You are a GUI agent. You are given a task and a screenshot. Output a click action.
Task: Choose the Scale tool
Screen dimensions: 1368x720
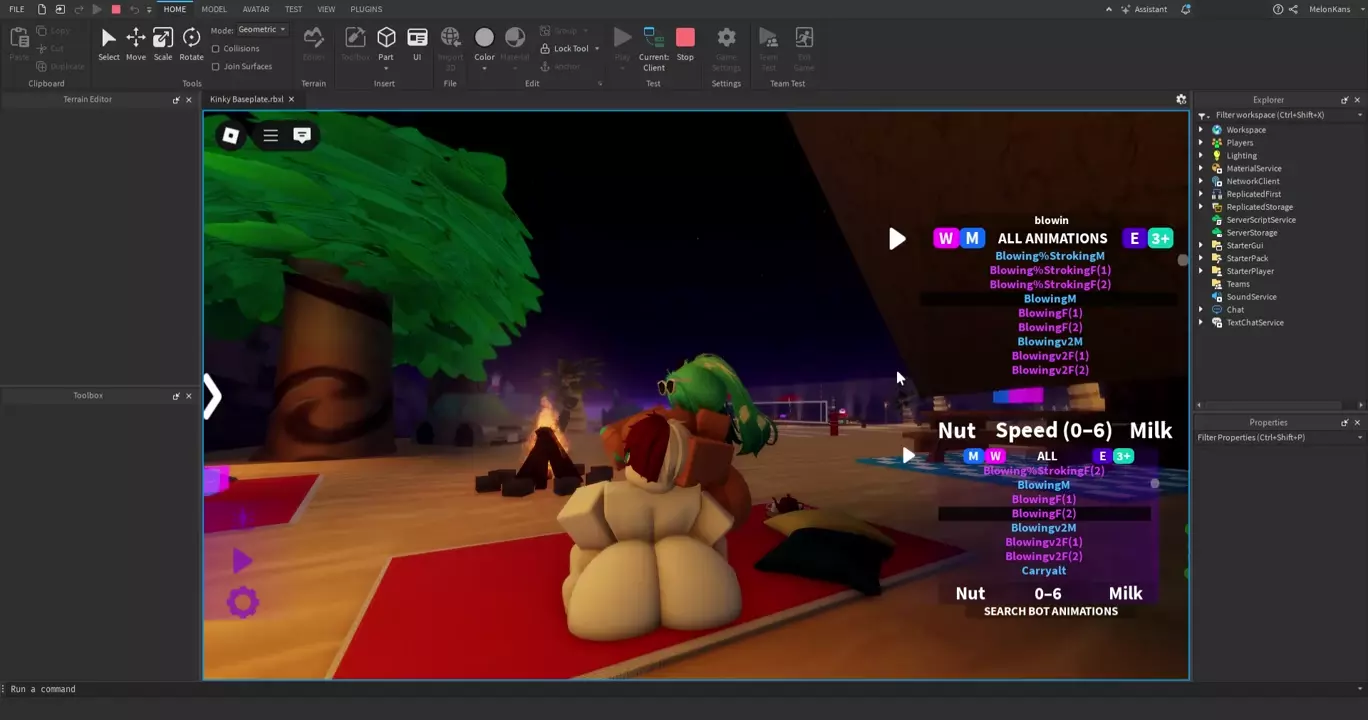coord(162,44)
